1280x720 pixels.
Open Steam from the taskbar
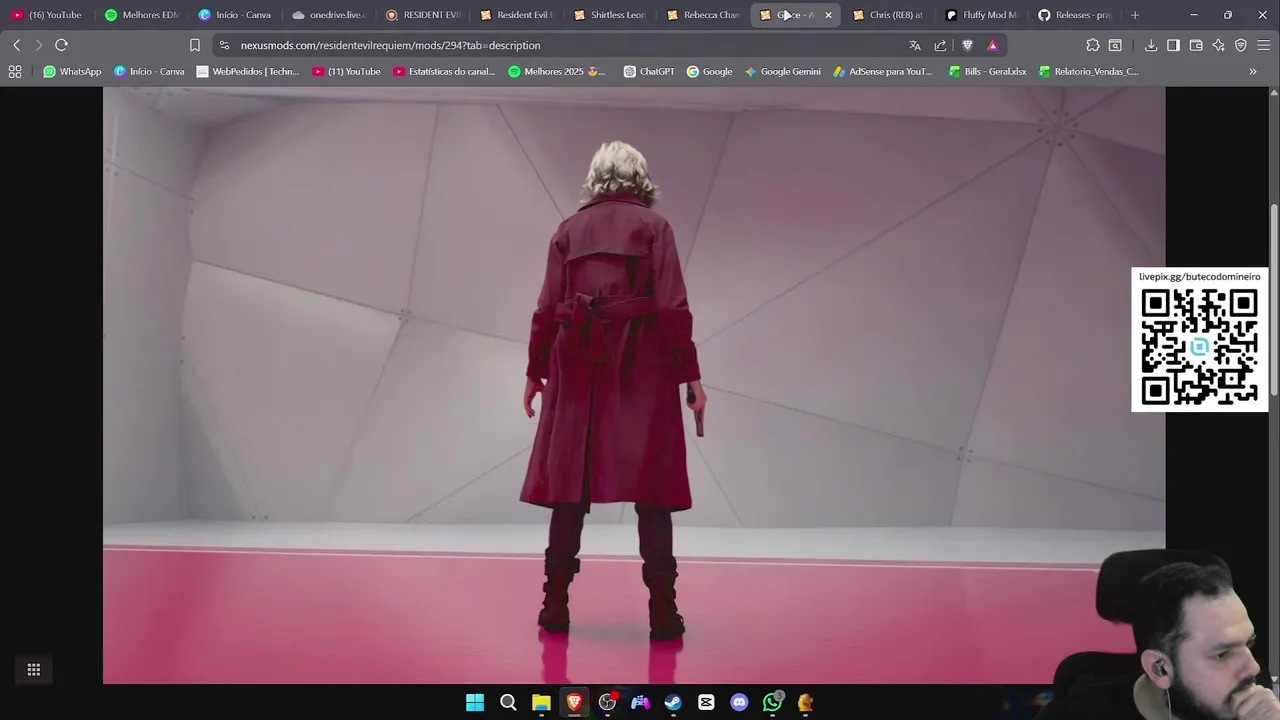[x=673, y=703]
